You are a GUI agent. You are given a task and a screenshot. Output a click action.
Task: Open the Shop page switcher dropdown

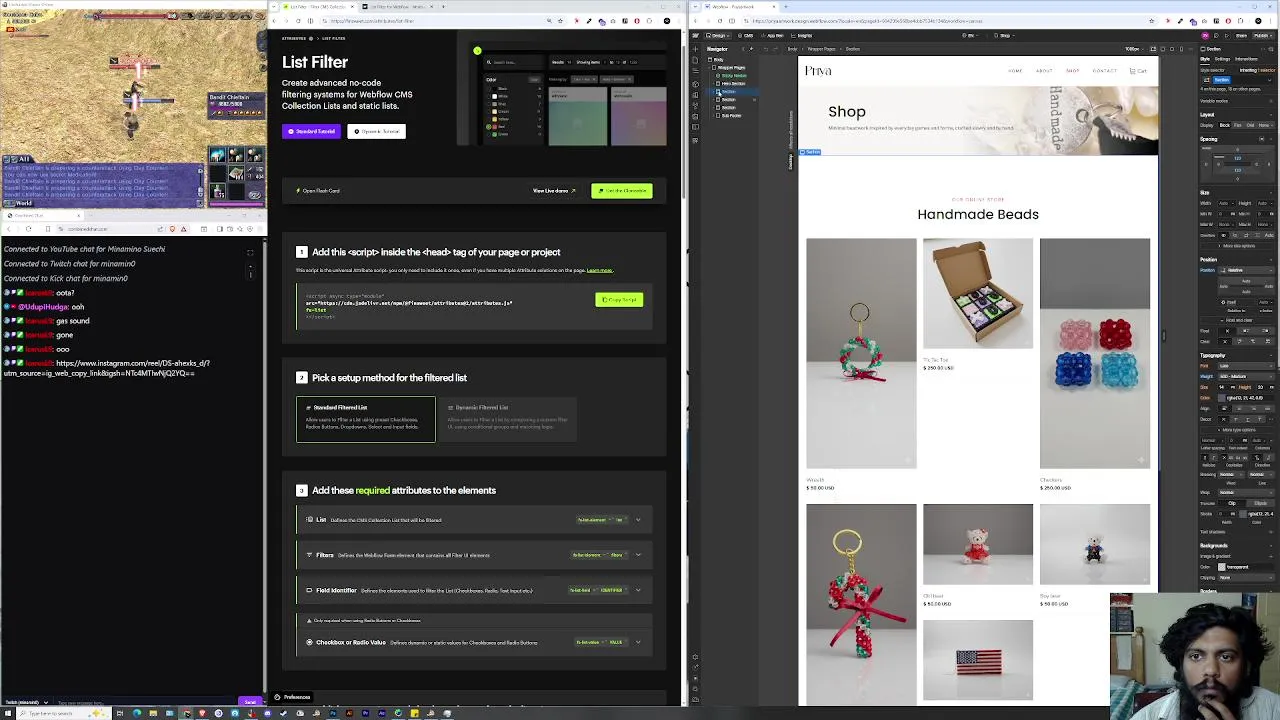[1005, 35]
